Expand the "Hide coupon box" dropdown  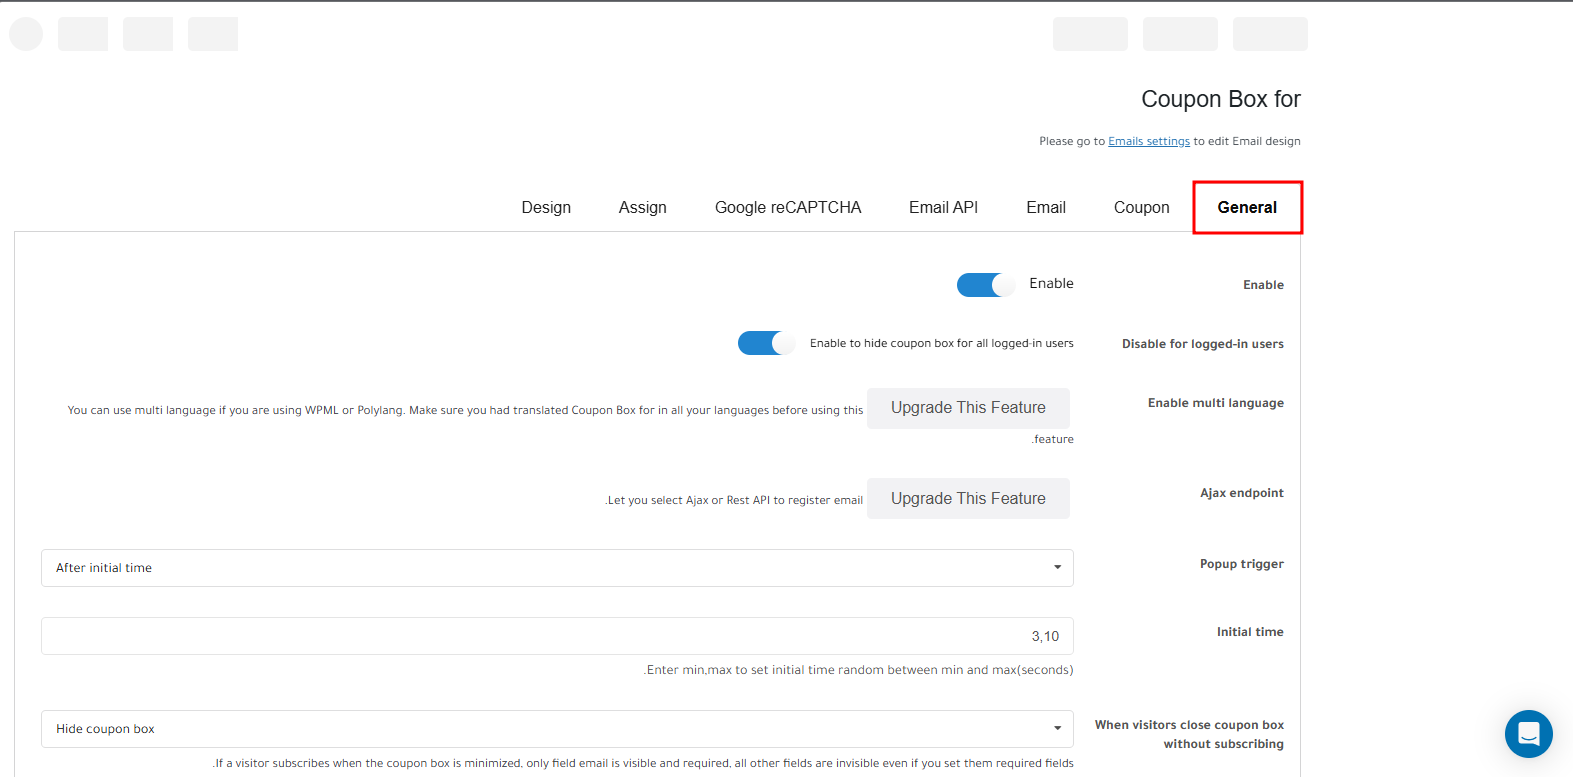click(x=557, y=729)
